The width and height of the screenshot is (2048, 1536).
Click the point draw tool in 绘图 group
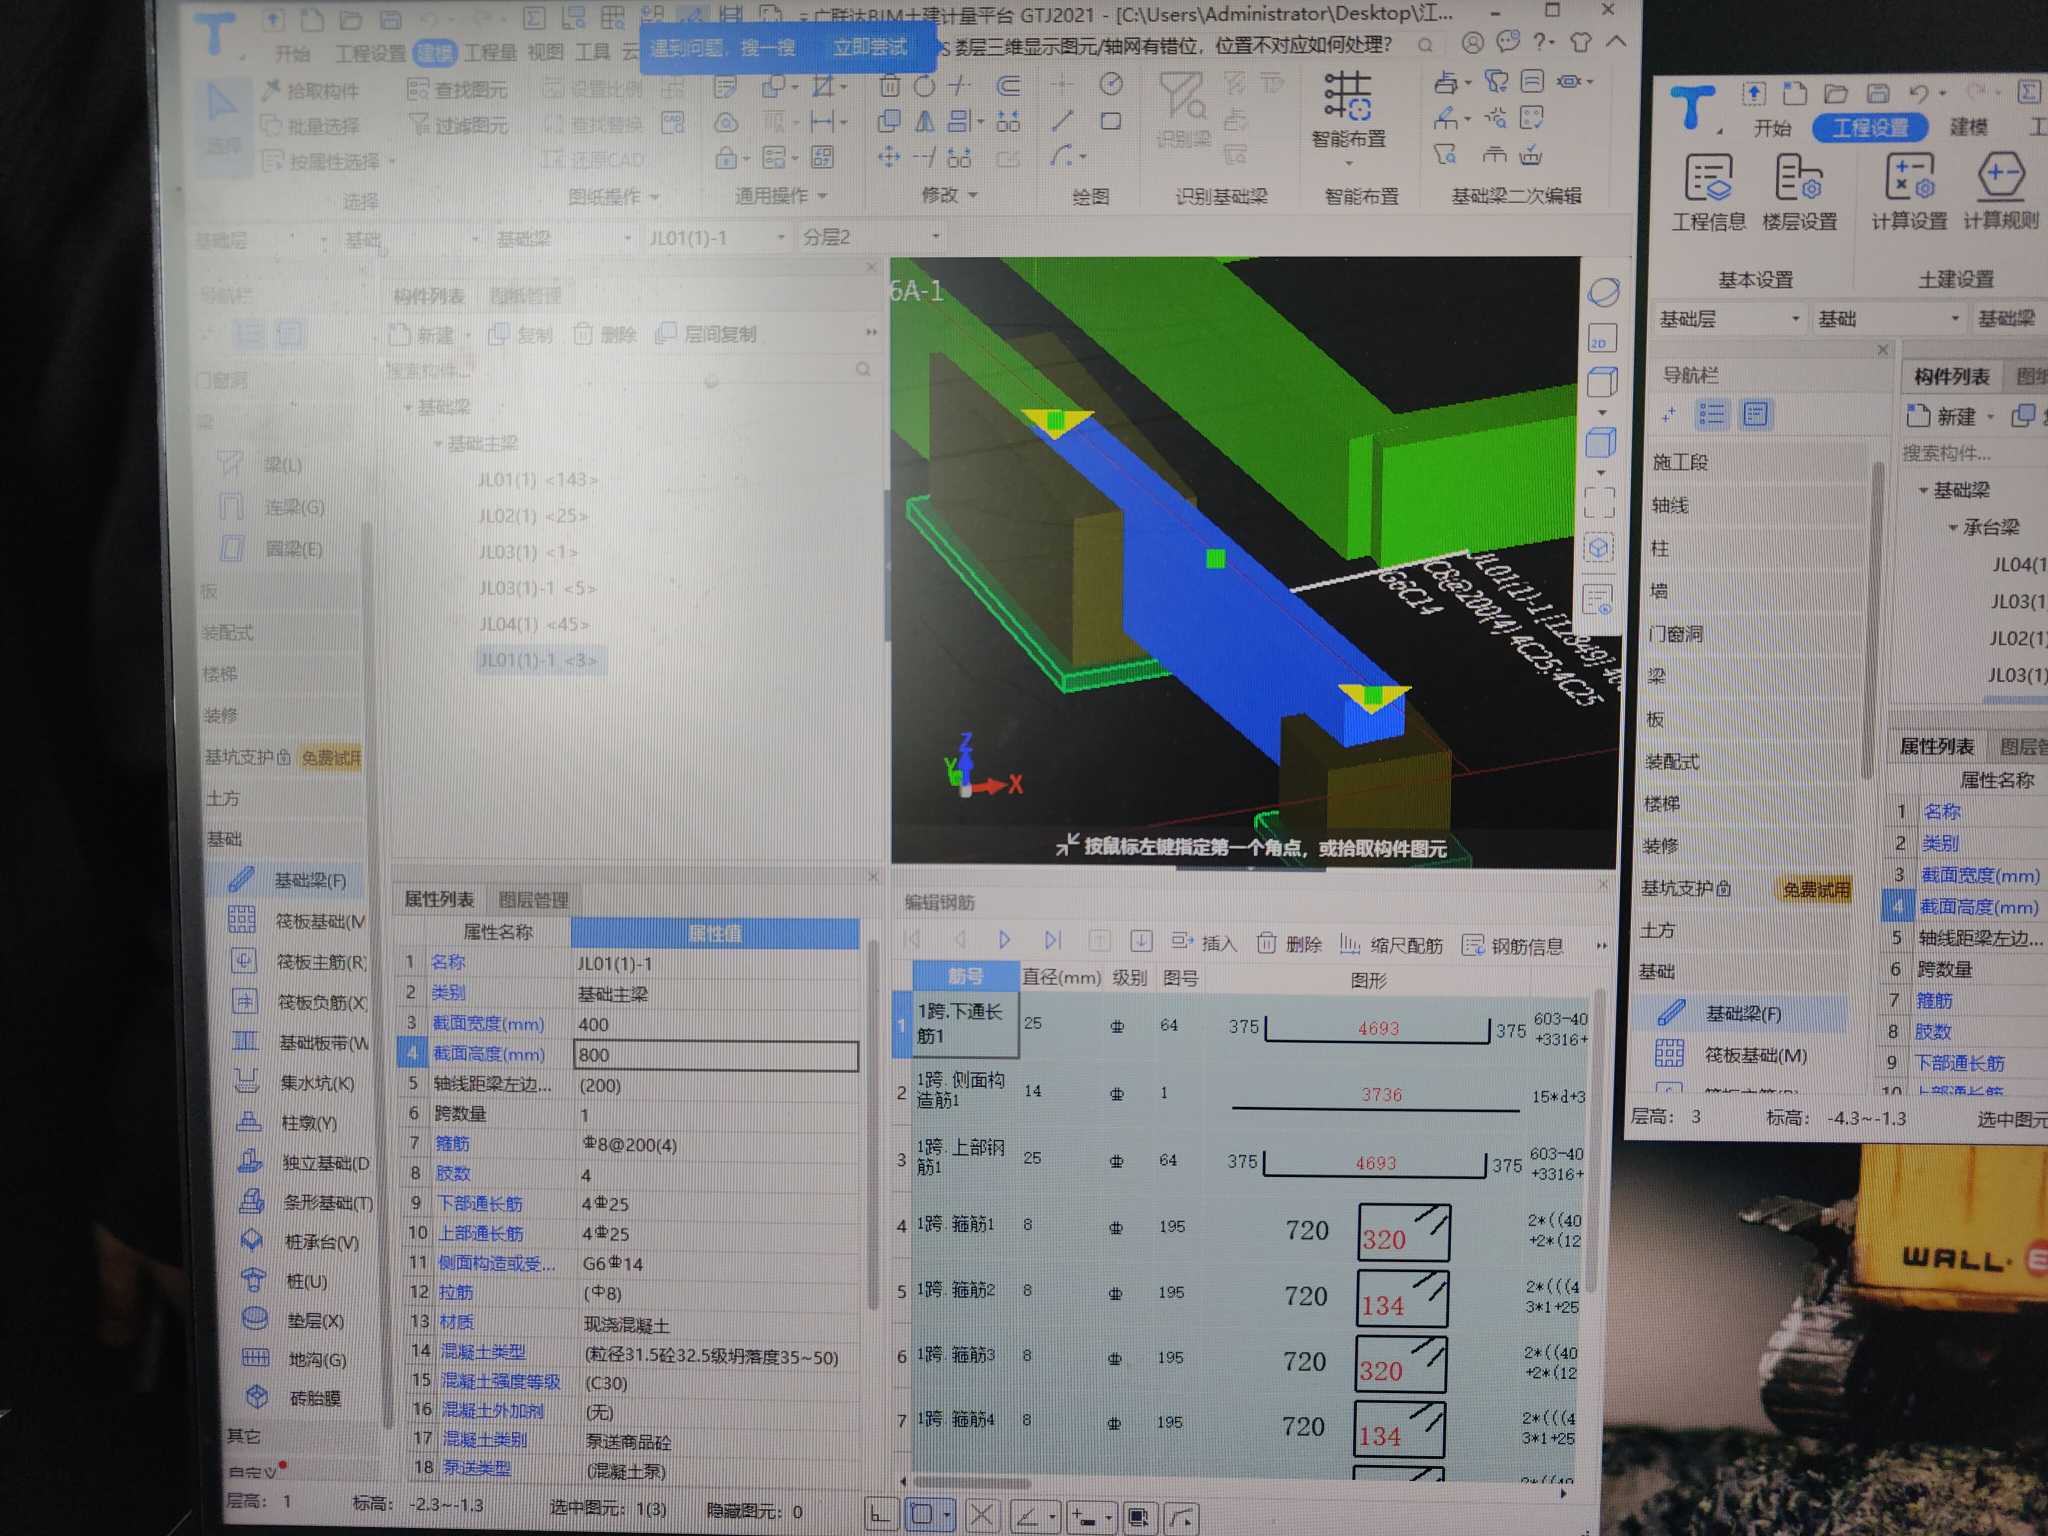1062,85
